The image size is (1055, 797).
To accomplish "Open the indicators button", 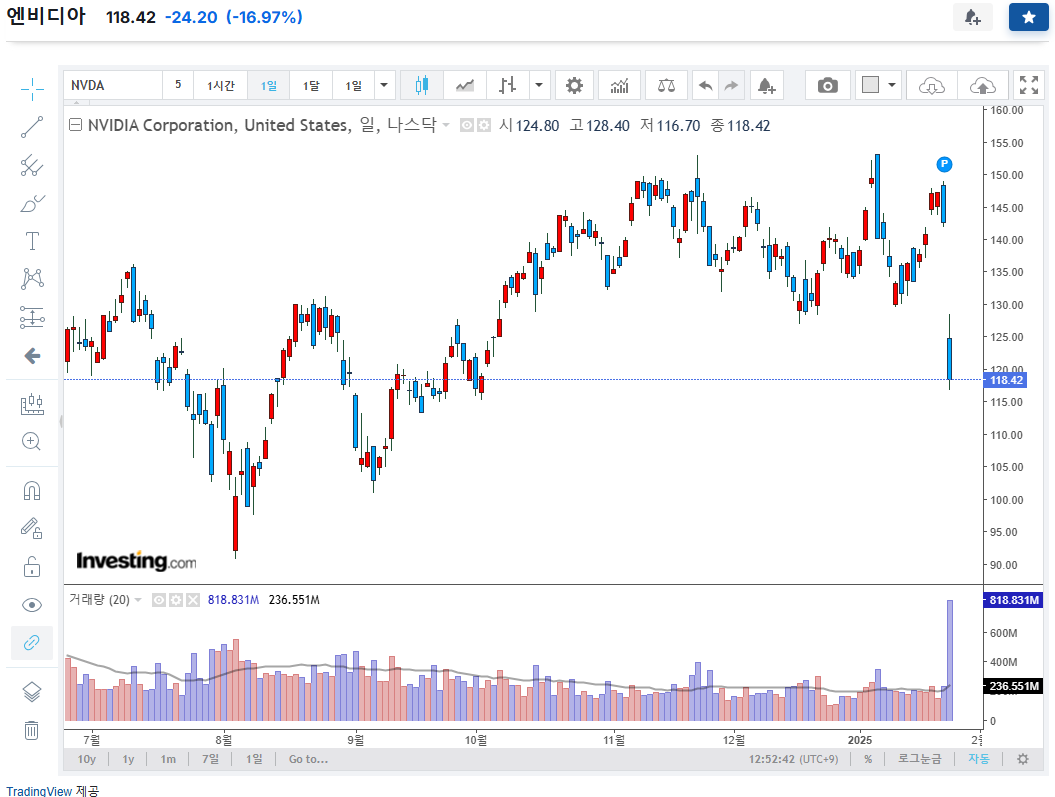I will [619, 85].
